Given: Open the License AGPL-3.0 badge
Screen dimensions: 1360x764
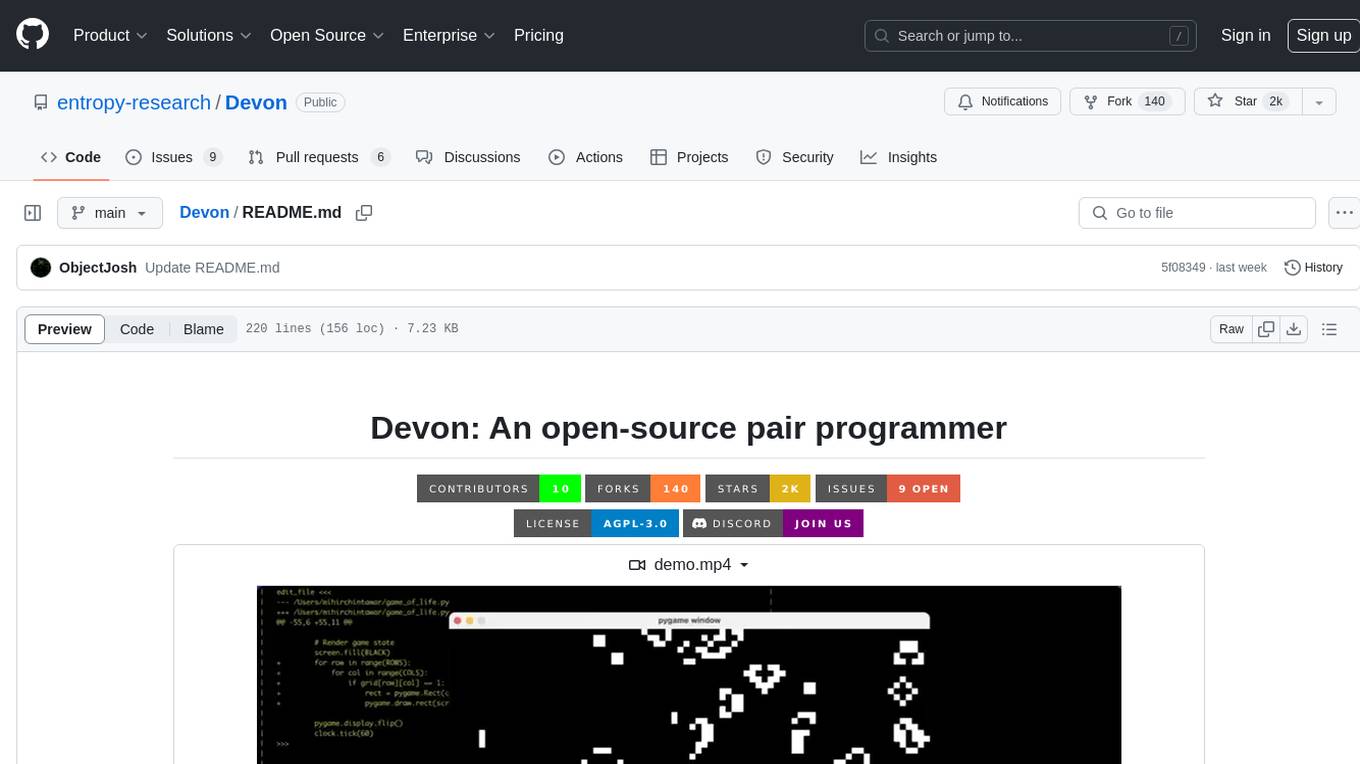Looking at the screenshot, I should point(597,523).
